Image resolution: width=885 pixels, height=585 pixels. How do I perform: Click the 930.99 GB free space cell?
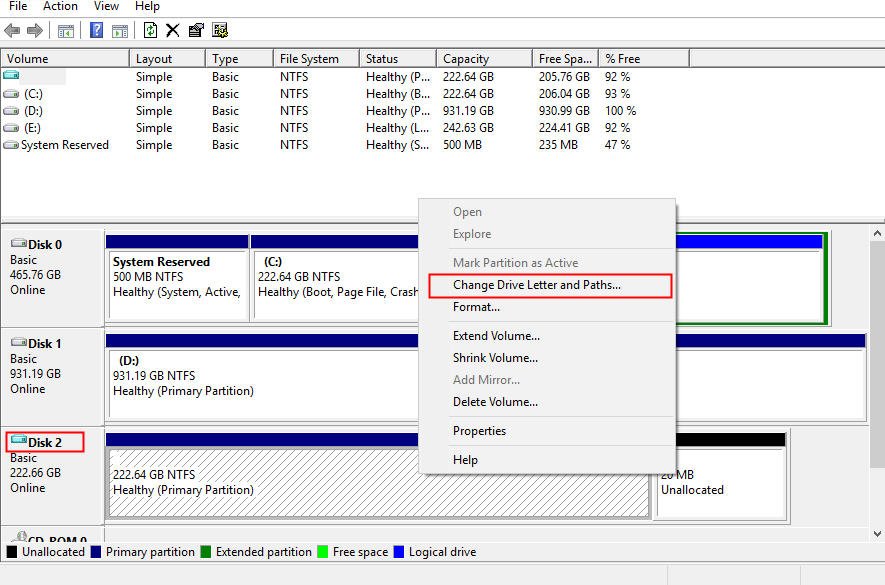(564, 111)
